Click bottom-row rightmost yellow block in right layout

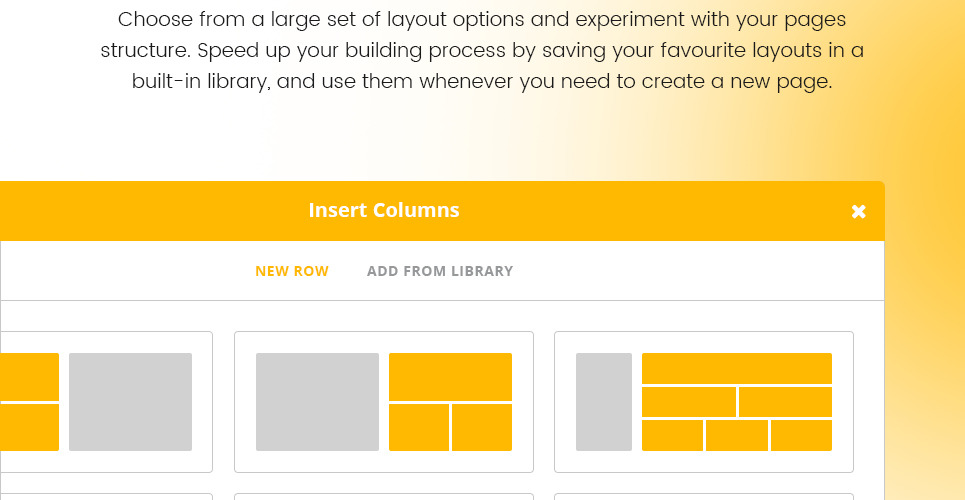coord(801,435)
